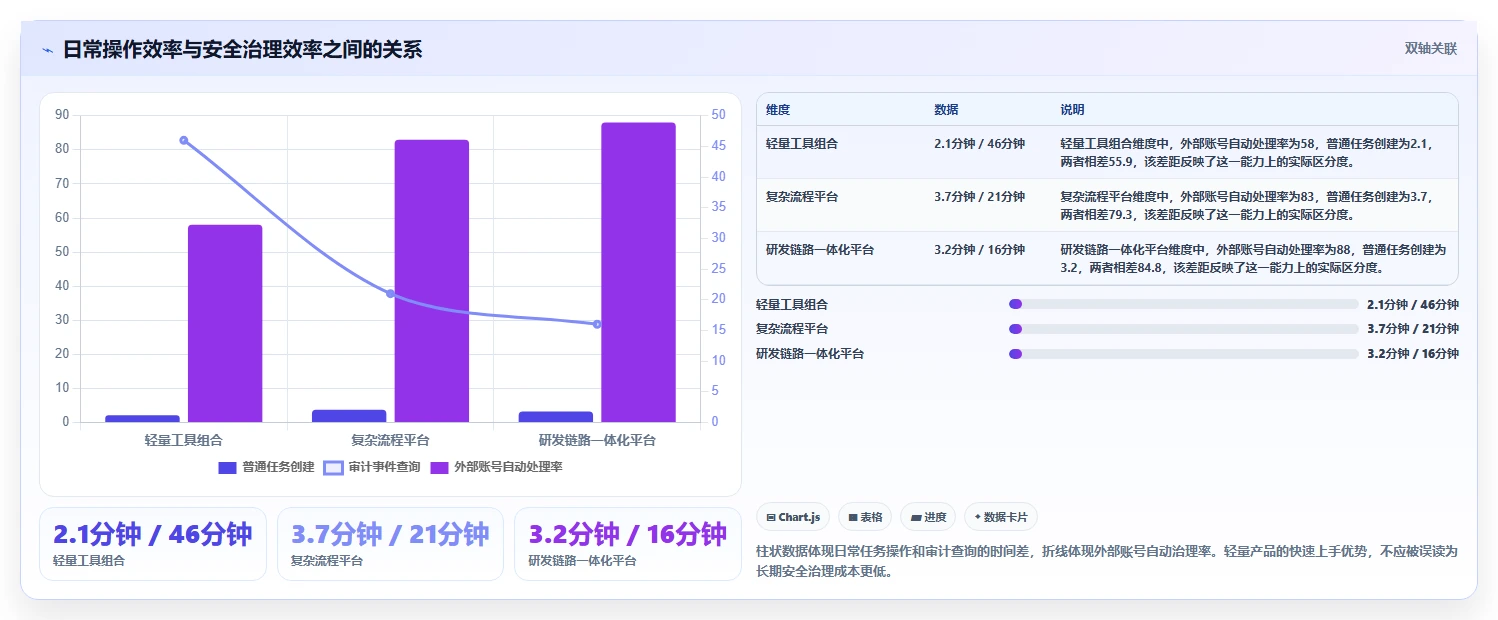Click the tall purple bar for 复杂流程平台

(431, 281)
